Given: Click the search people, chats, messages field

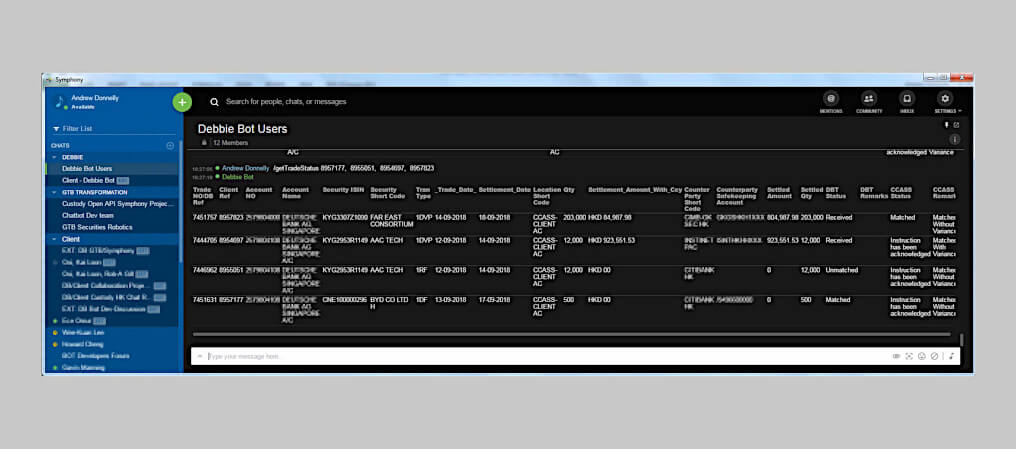Looking at the screenshot, I should pos(286,102).
